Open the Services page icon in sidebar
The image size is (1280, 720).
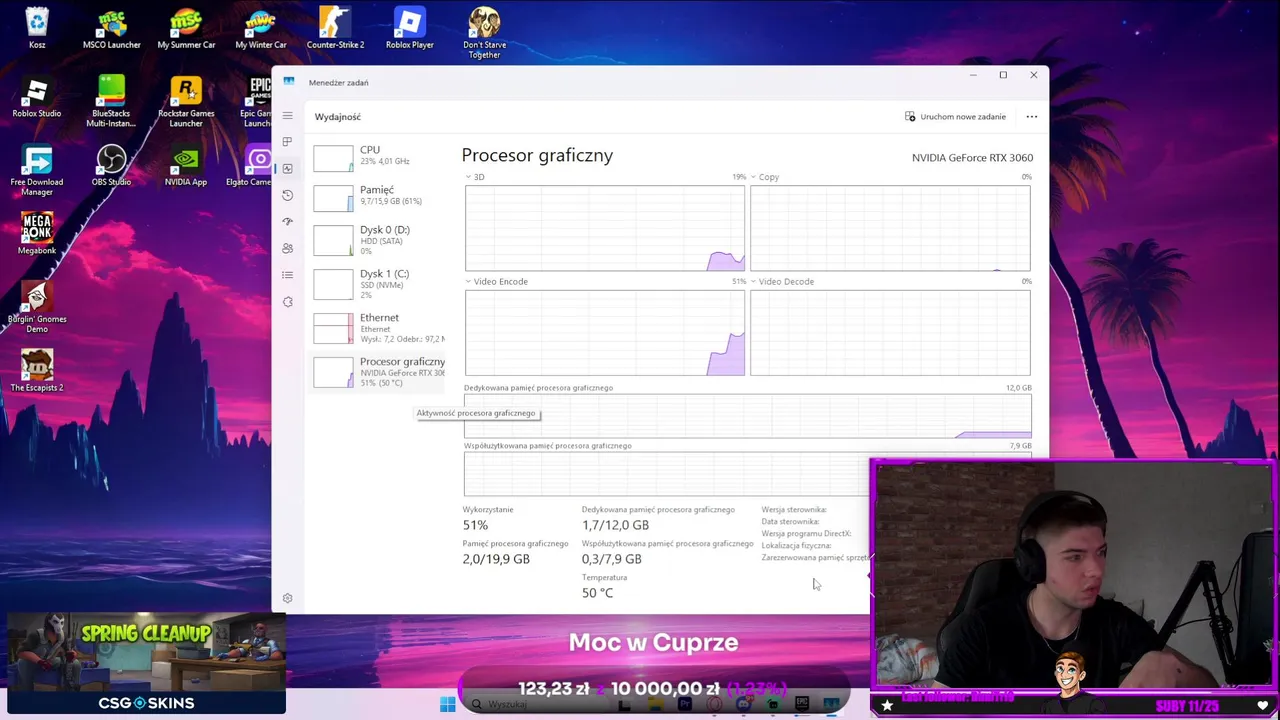click(287, 301)
